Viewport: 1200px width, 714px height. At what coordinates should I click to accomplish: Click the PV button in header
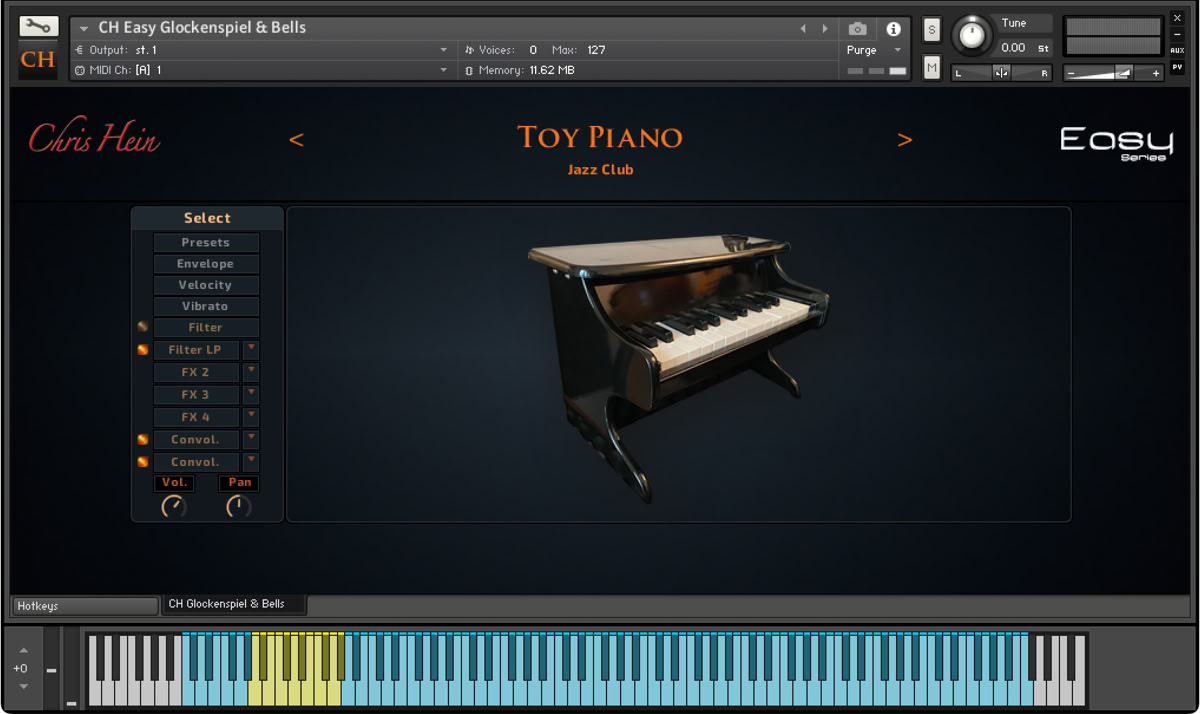(x=1177, y=67)
